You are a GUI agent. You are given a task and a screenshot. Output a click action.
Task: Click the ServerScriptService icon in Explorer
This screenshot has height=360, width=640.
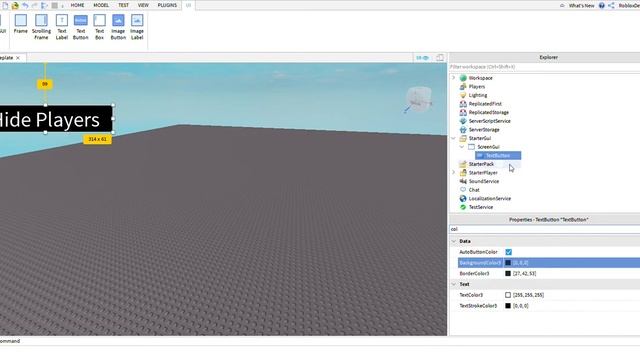pos(463,121)
